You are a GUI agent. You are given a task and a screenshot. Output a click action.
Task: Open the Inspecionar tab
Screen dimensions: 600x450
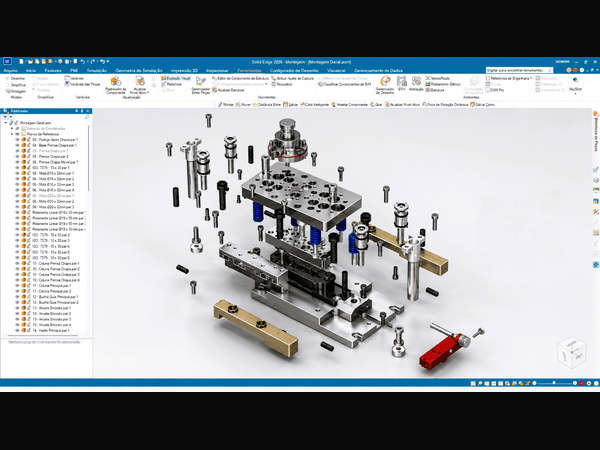click(217, 70)
